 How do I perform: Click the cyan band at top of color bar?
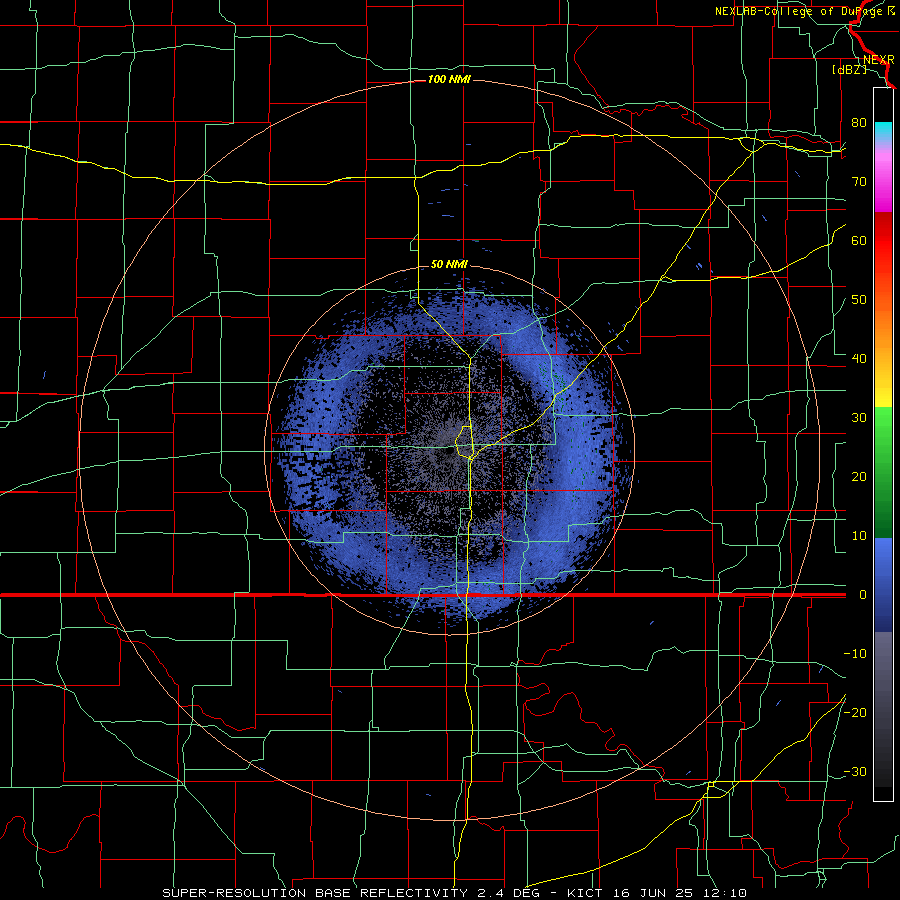point(883,131)
